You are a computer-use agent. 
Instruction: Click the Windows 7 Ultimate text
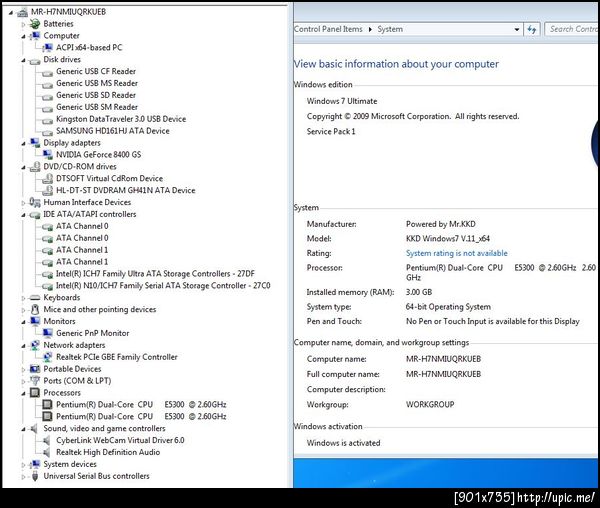[x=342, y=101]
